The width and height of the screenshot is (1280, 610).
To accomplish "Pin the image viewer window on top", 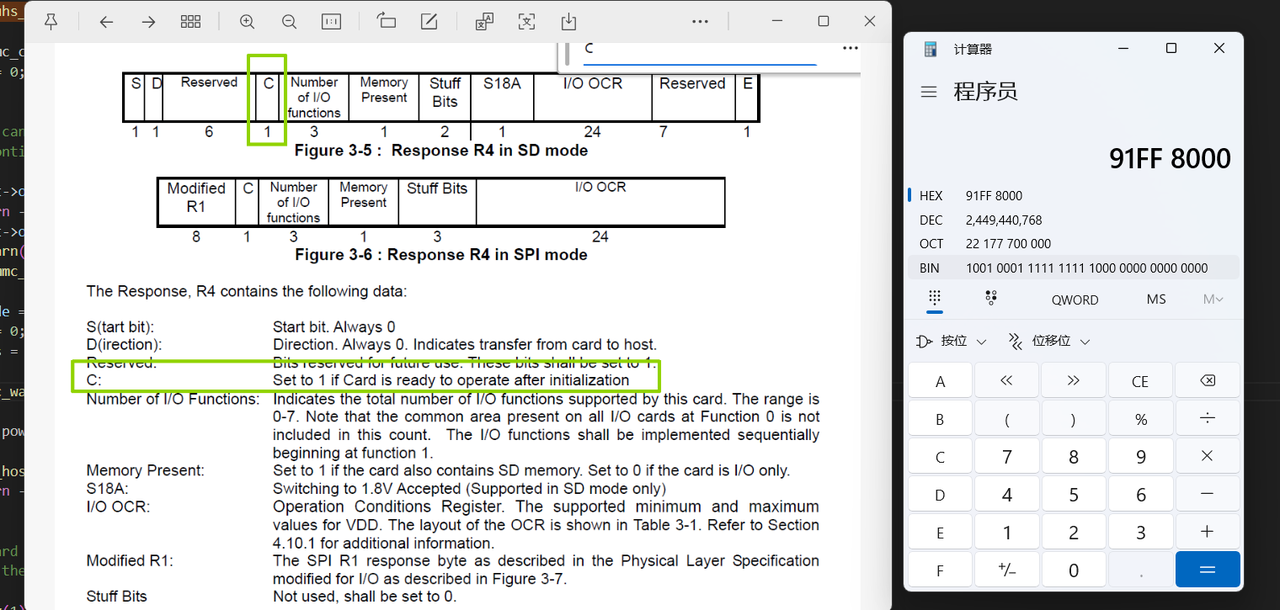I will [52, 22].
